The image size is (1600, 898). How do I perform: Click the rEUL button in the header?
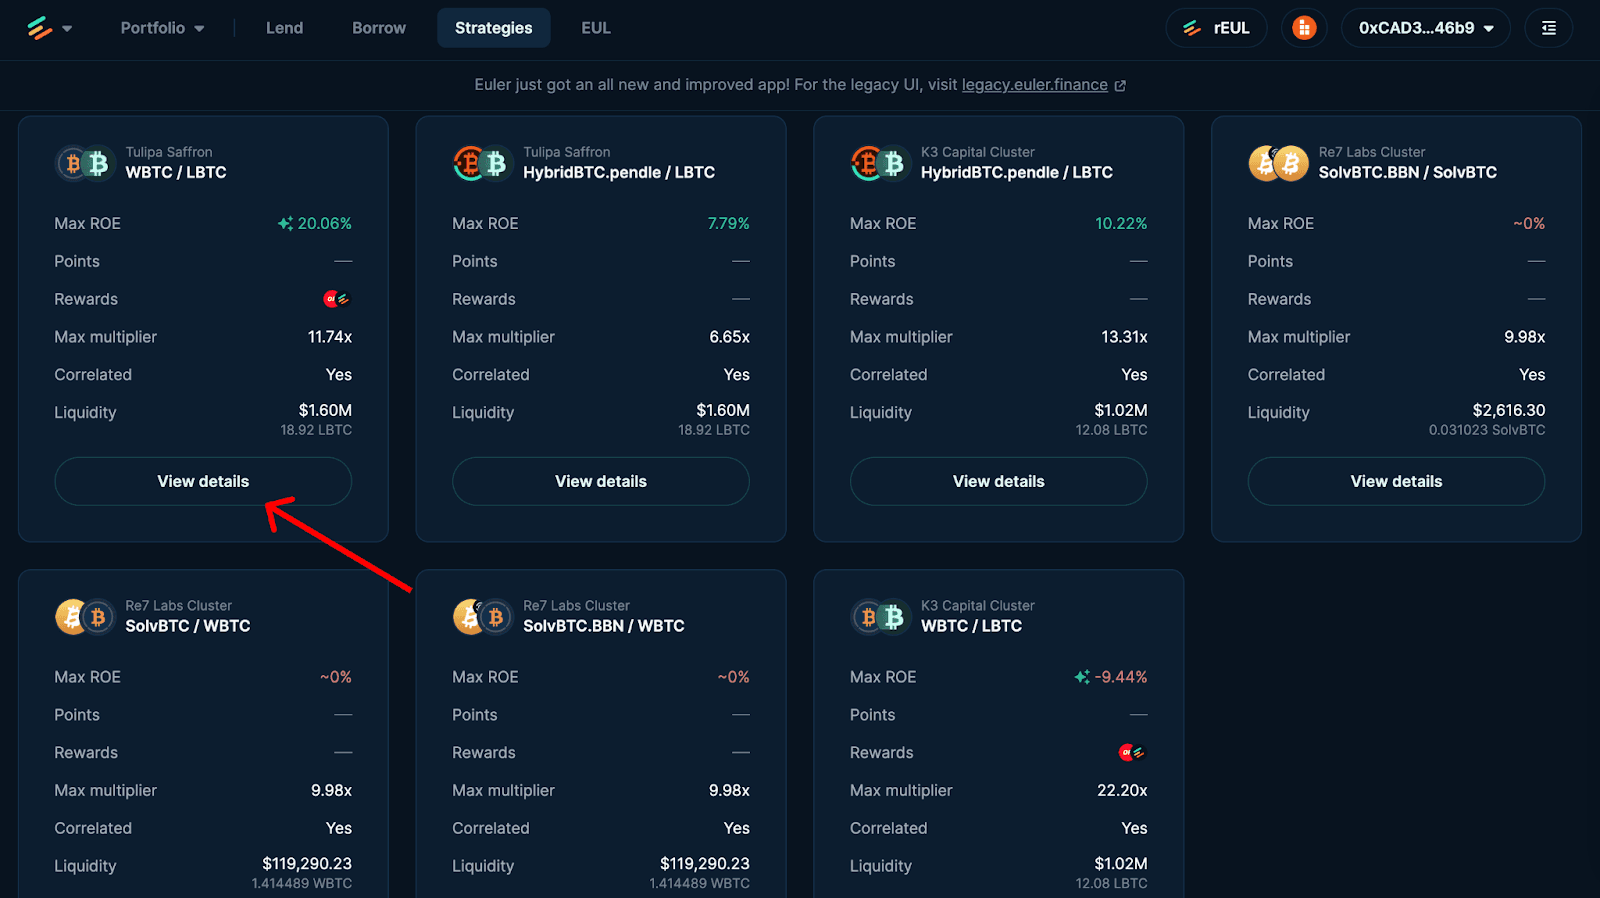1216,28
